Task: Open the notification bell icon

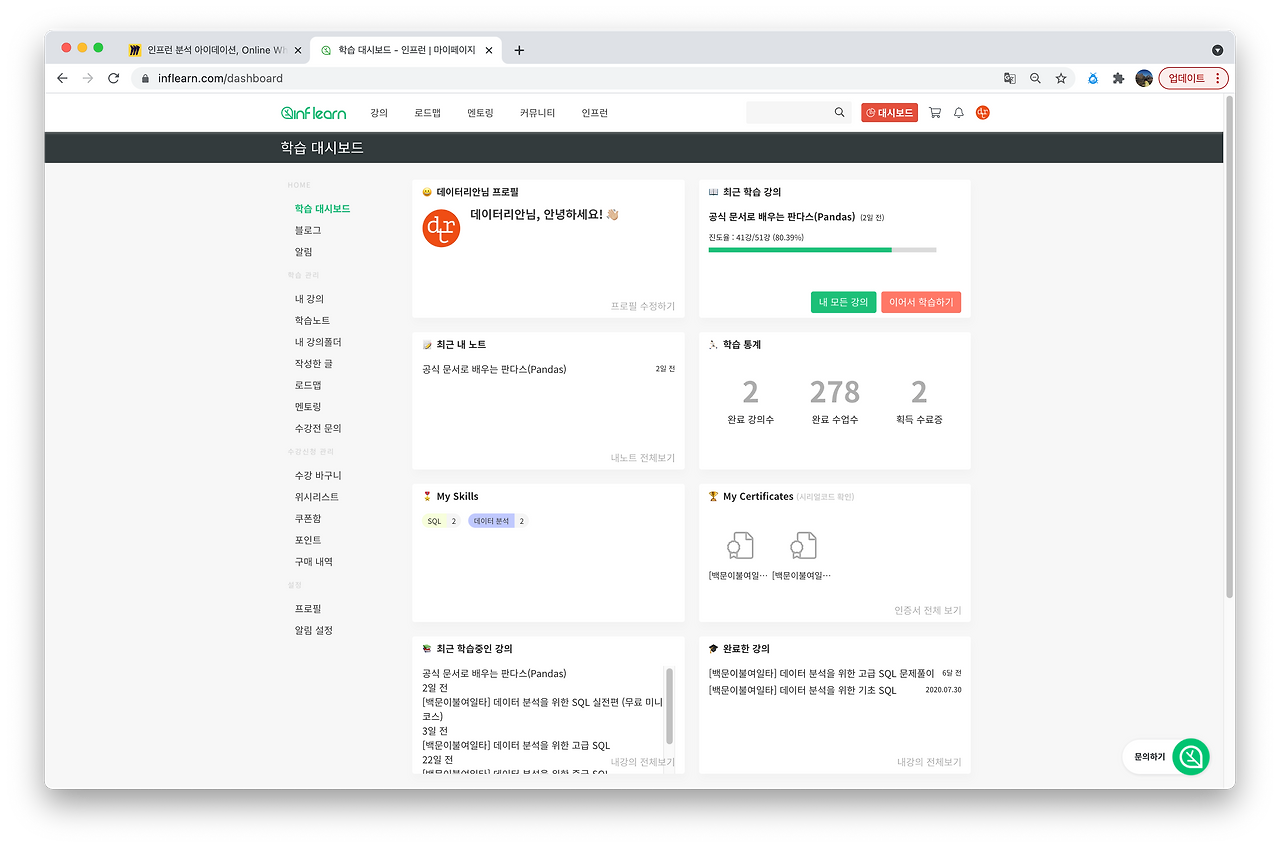Action: pyautogui.click(x=959, y=113)
